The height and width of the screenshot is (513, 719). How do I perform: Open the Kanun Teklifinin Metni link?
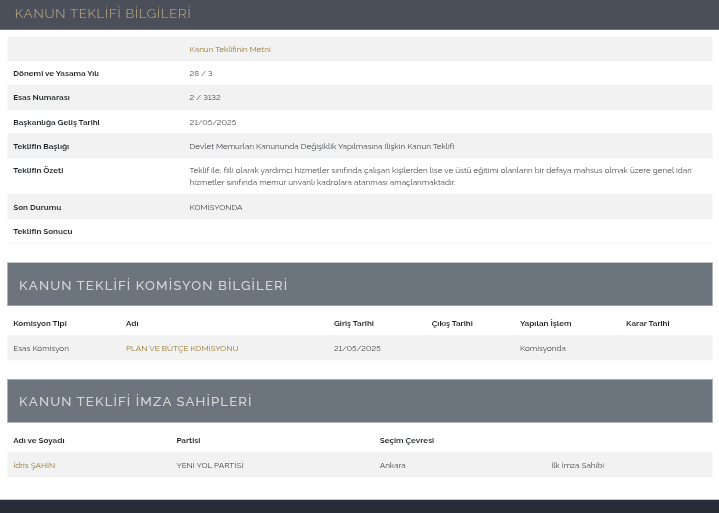tap(230, 50)
